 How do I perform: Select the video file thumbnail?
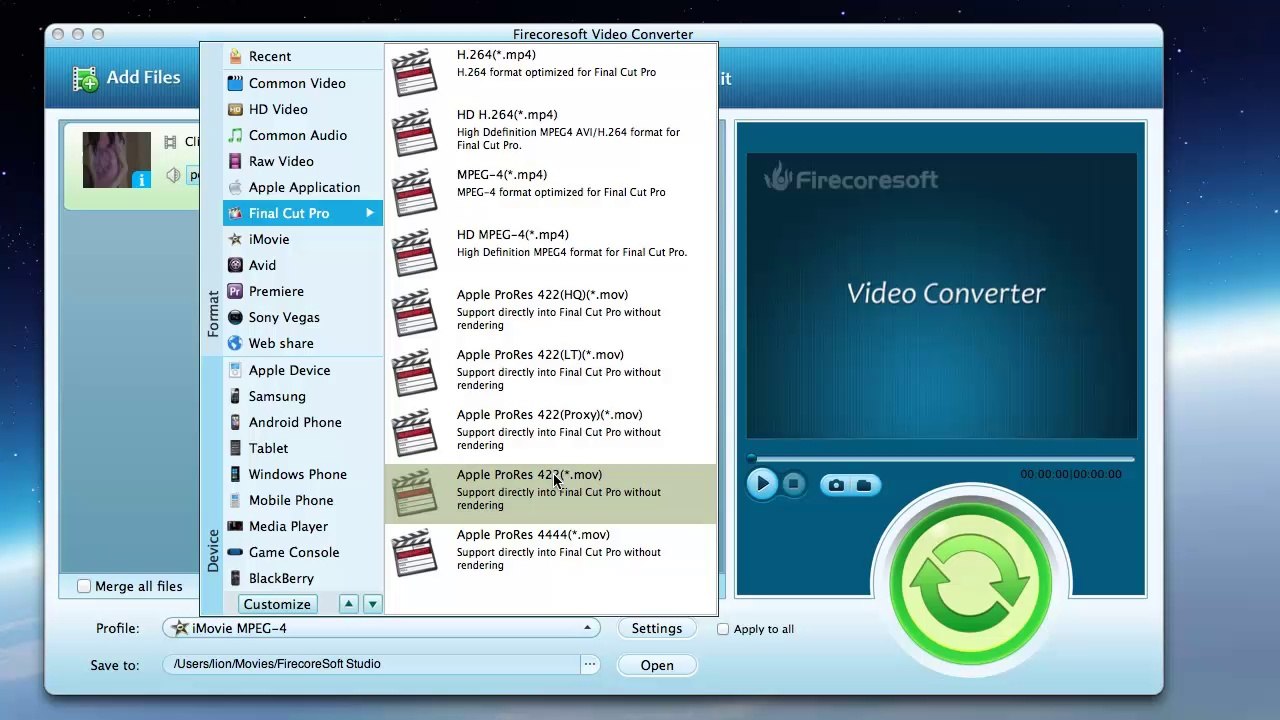pyautogui.click(x=116, y=160)
